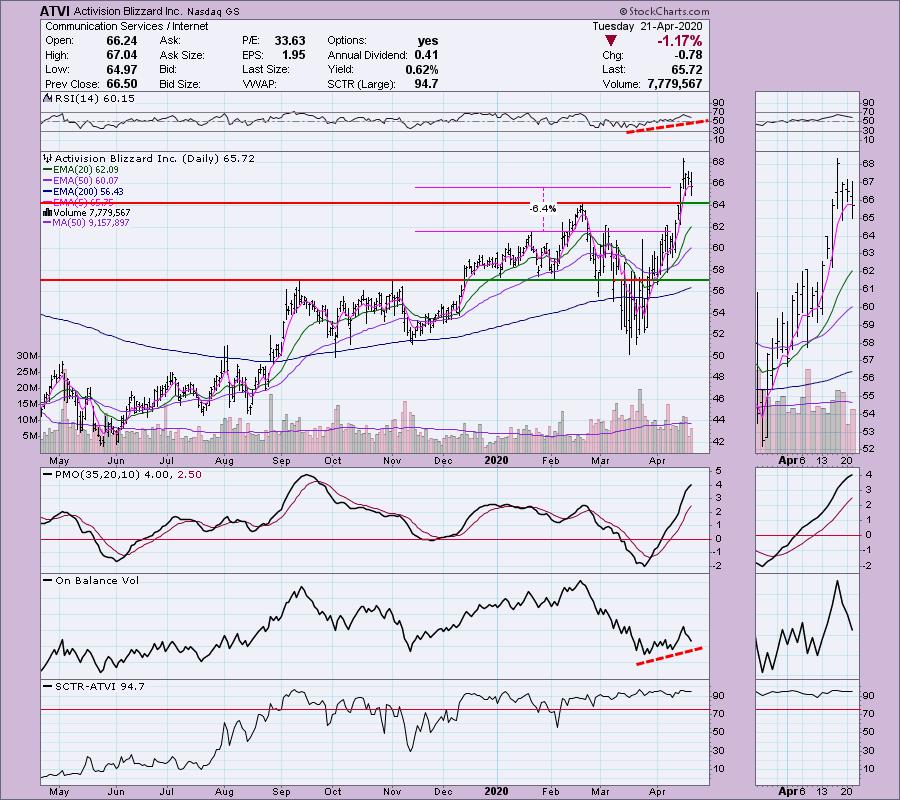Click the On Balance Vol panel label

(97, 581)
